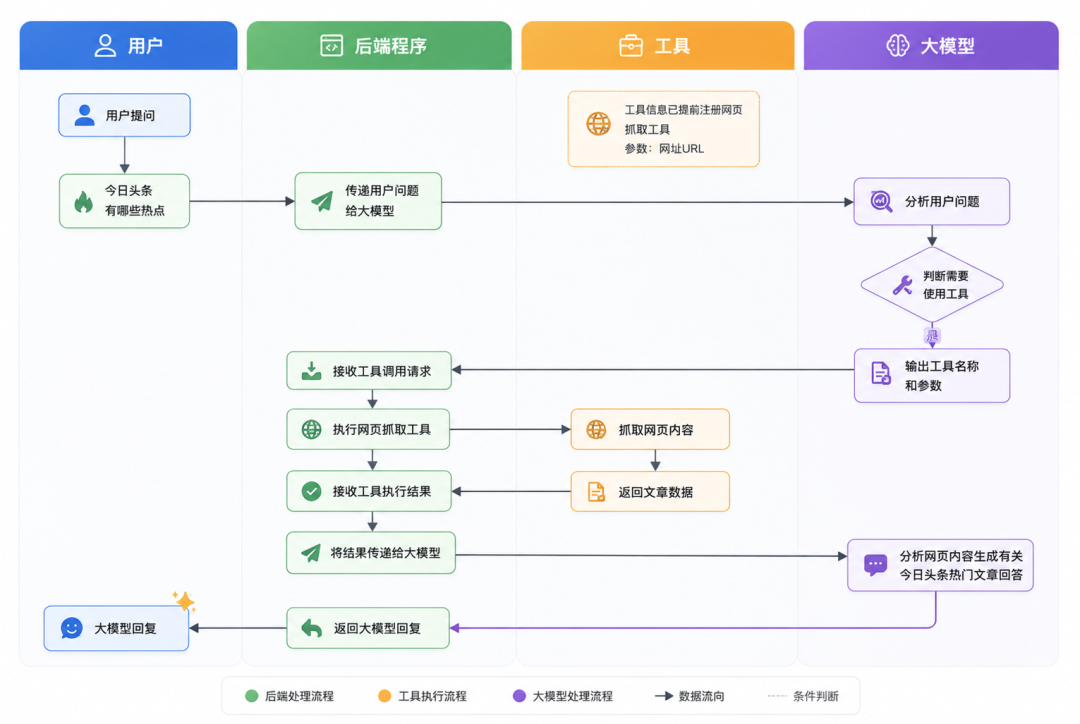Click the 数据流向 legend label

[x=701, y=696]
